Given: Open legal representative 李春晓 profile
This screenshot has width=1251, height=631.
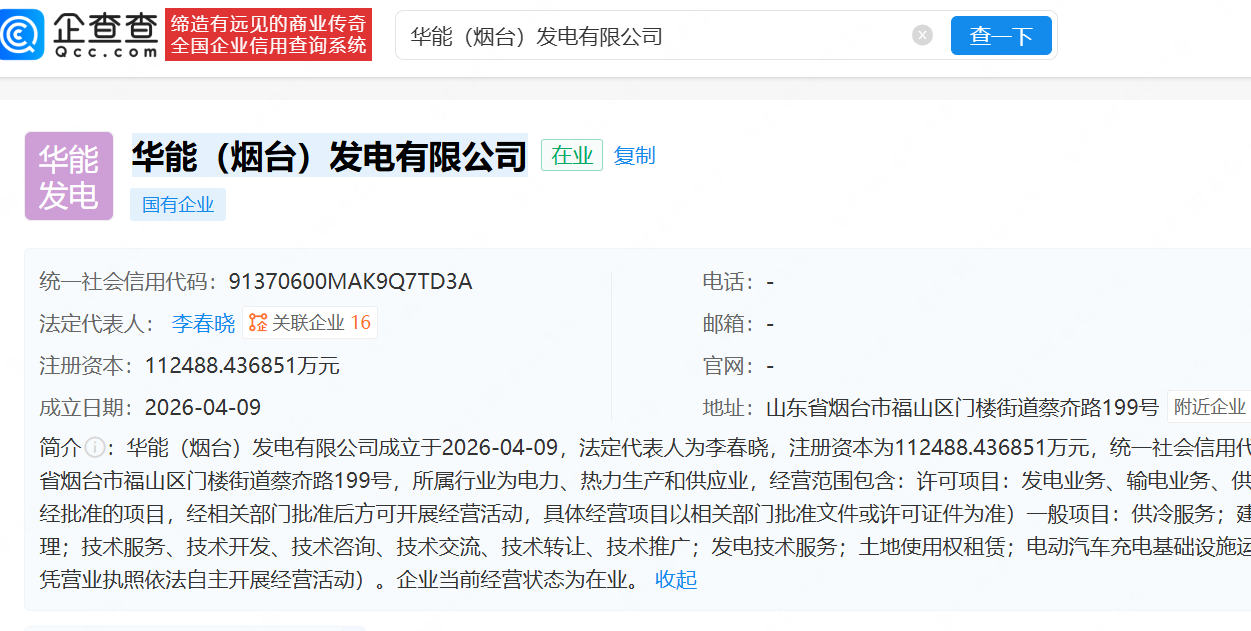Looking at the screenshot, I should 203,324.
